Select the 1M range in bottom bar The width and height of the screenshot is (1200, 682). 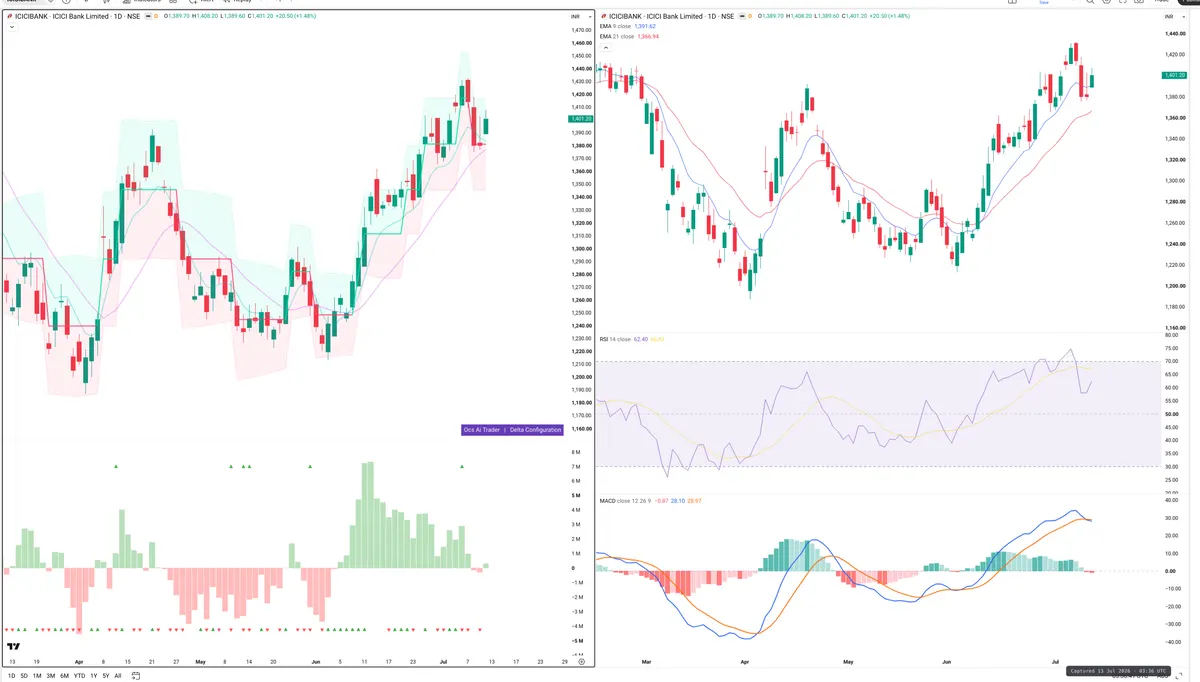(x=37, y=676)
